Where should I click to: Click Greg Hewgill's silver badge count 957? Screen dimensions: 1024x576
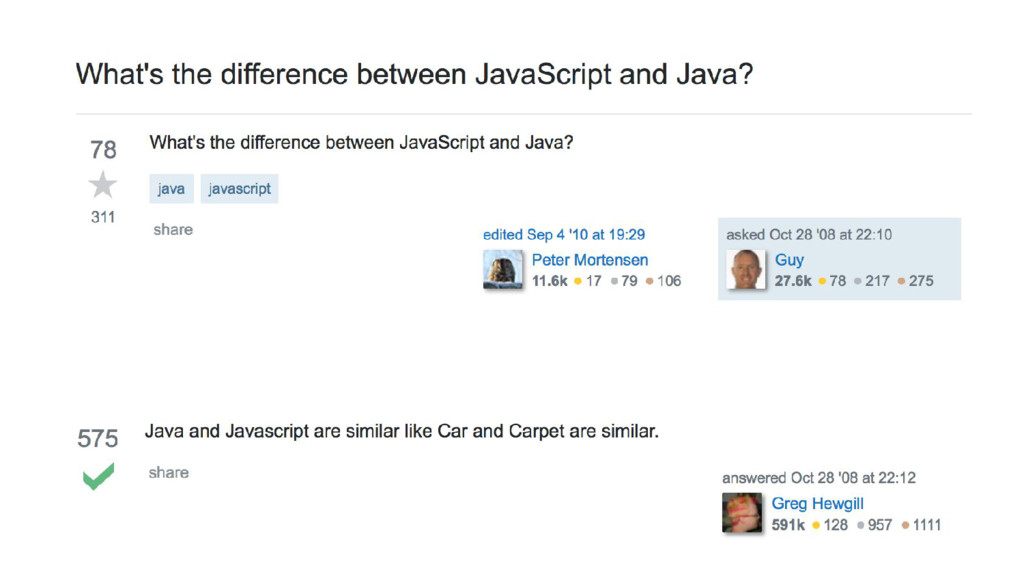(x=880, y=524)
